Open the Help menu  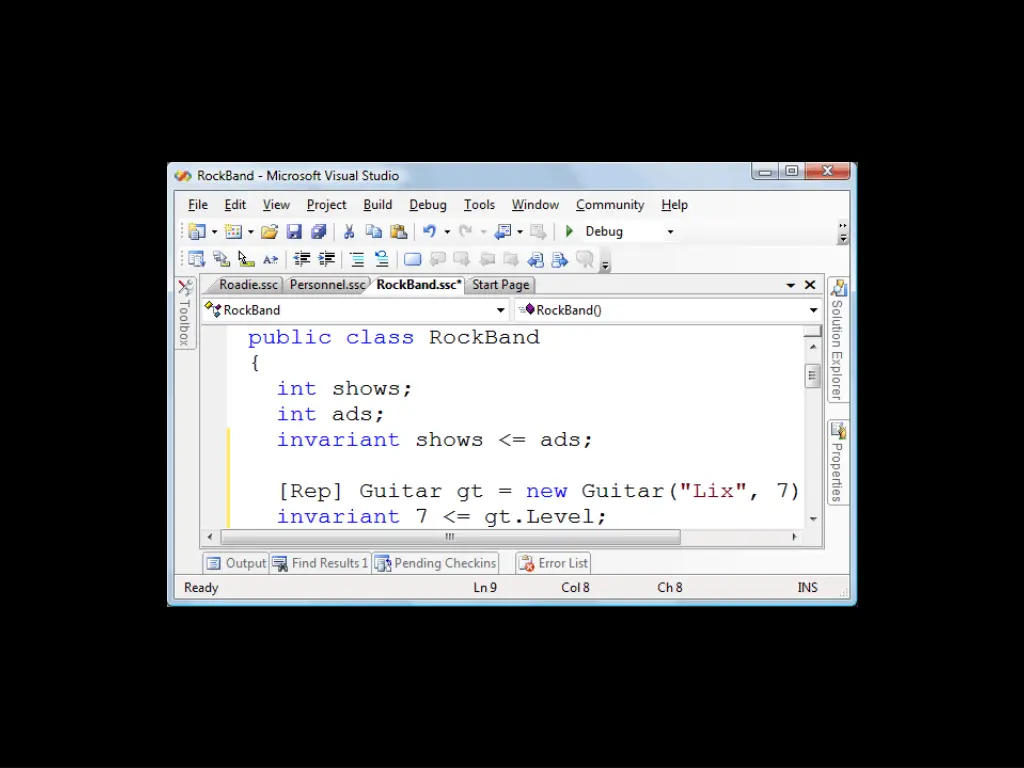(x=675, y=204)
